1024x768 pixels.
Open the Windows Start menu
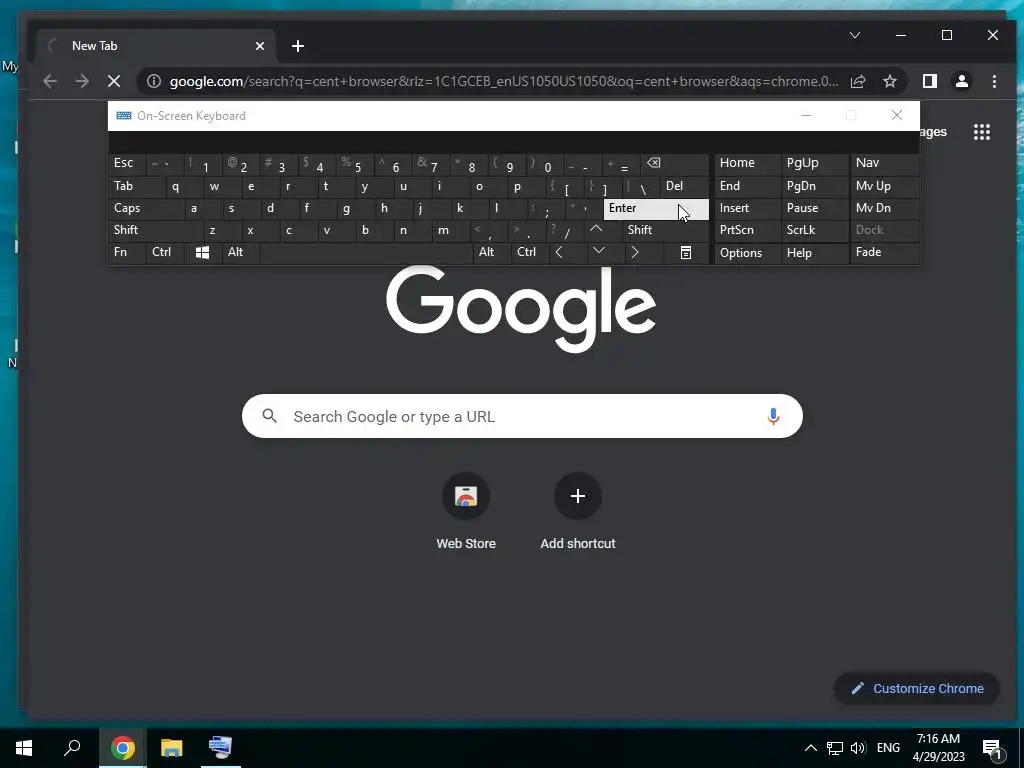[24, 747]
